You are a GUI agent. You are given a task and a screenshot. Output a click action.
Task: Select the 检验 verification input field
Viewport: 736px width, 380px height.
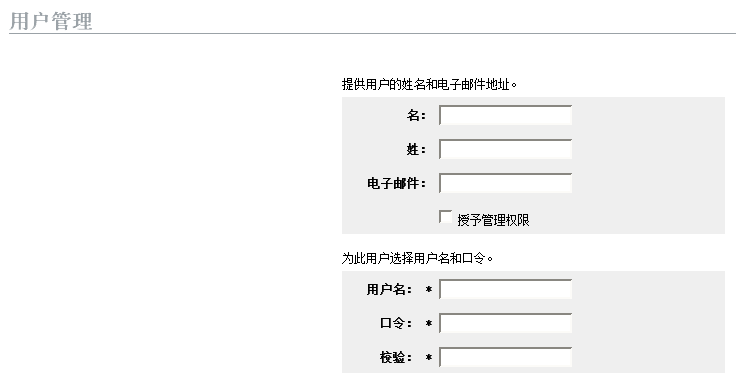coord(506,357)
